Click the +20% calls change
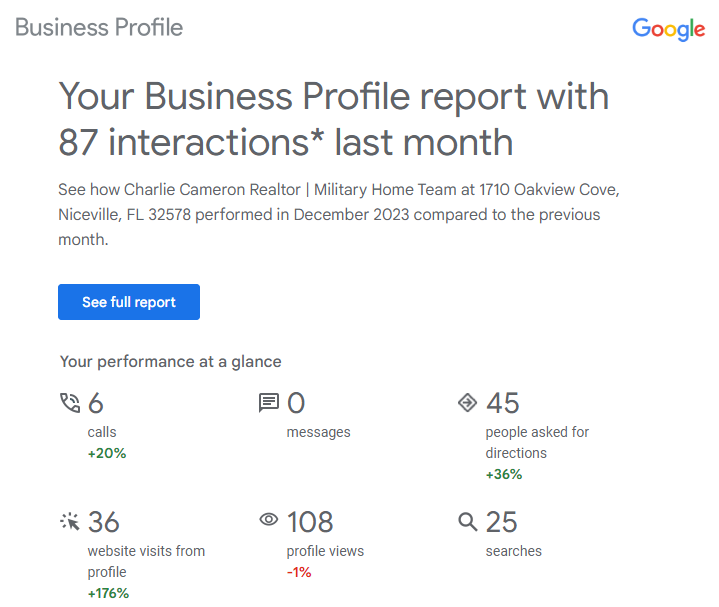Viewport: 719px width, 607px height. [x=107, y=453]
